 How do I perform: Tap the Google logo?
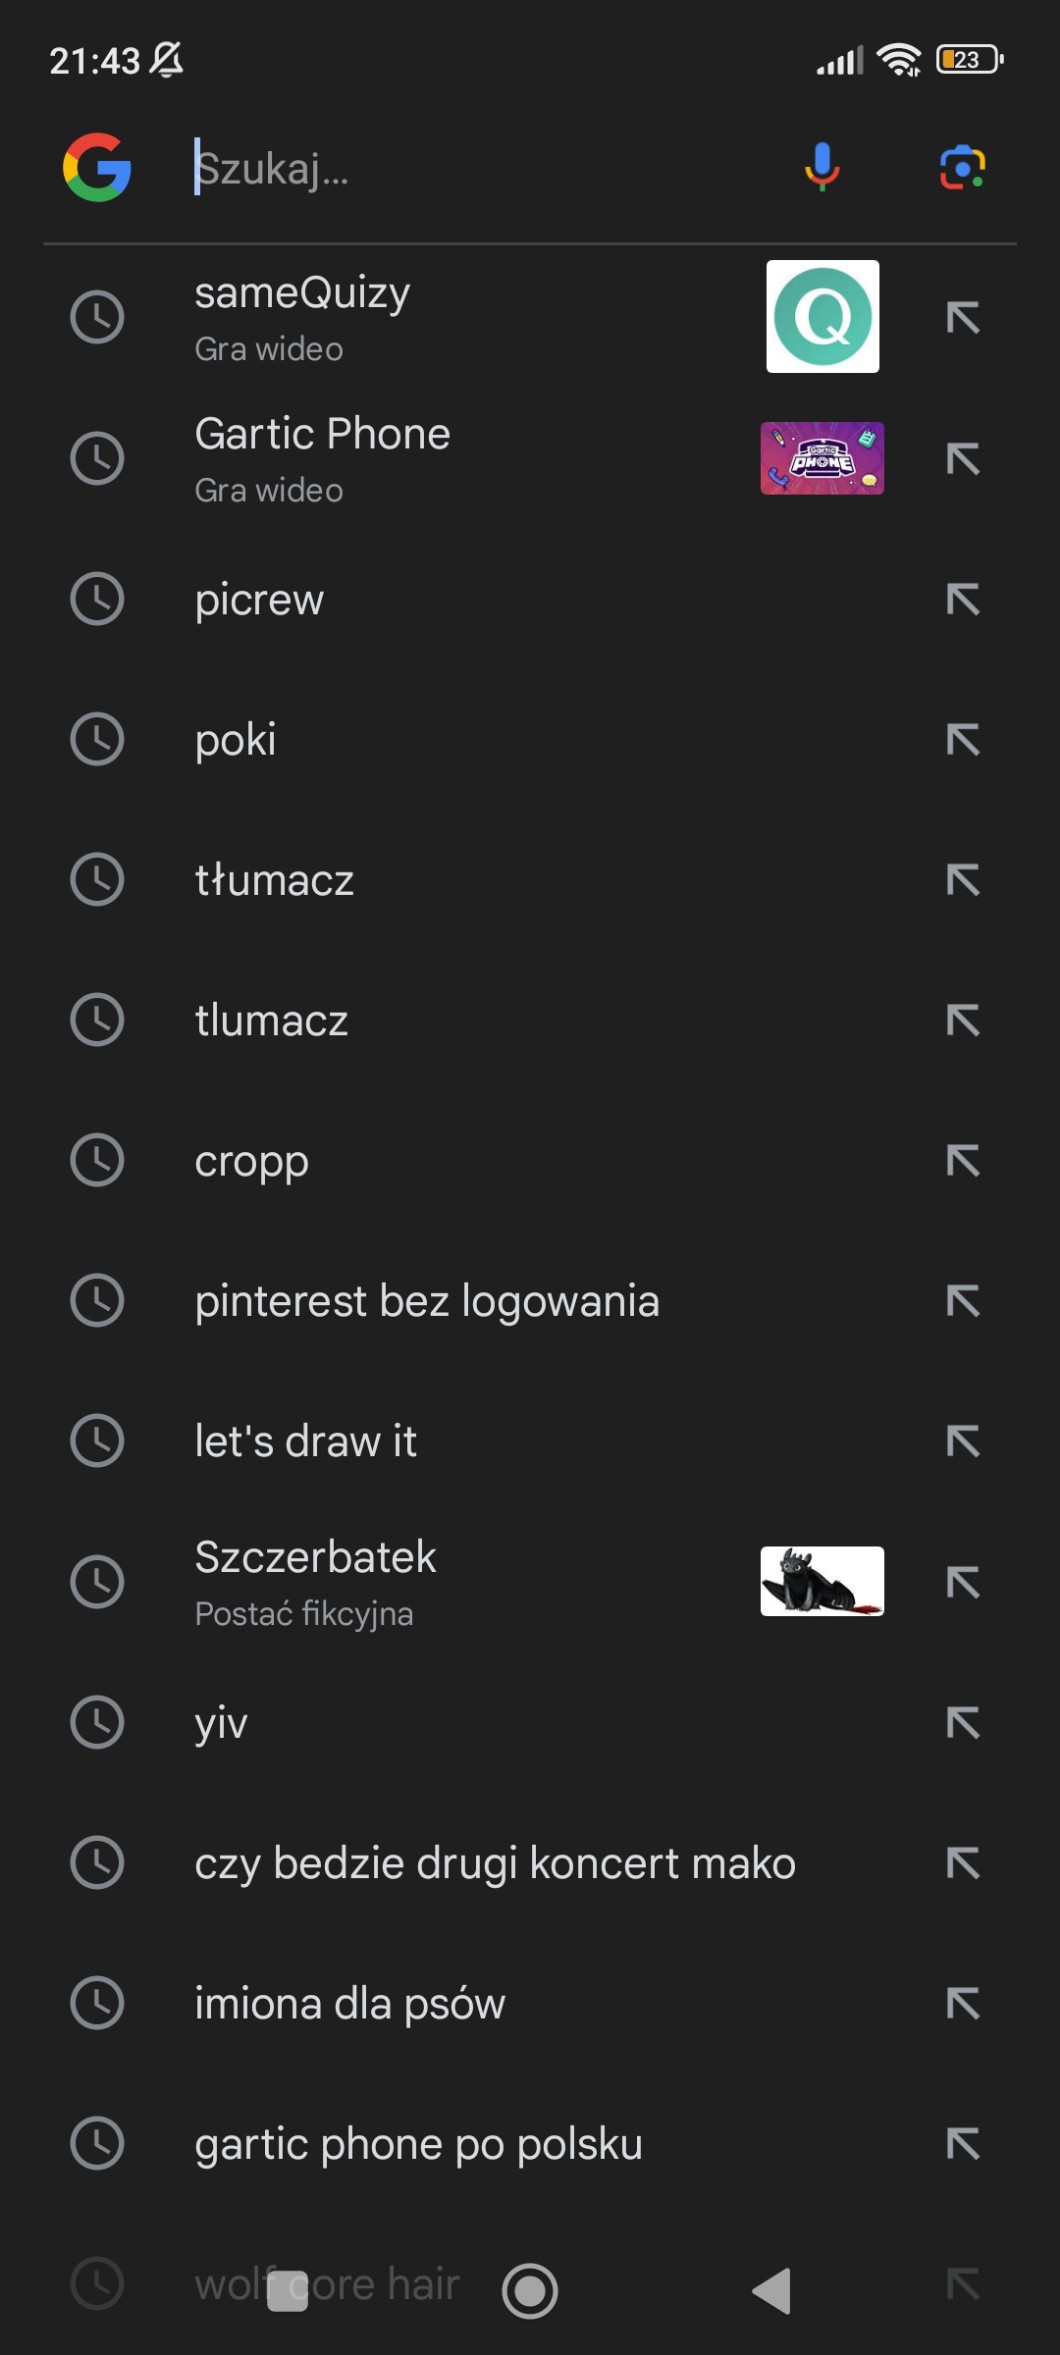[x=97, y=167]
